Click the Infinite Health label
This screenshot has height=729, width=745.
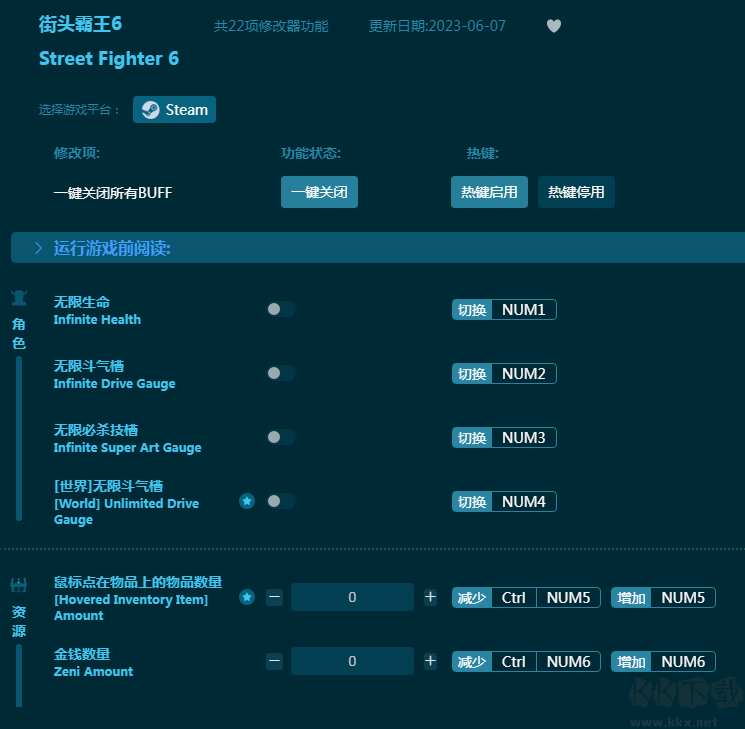(97, 319)
